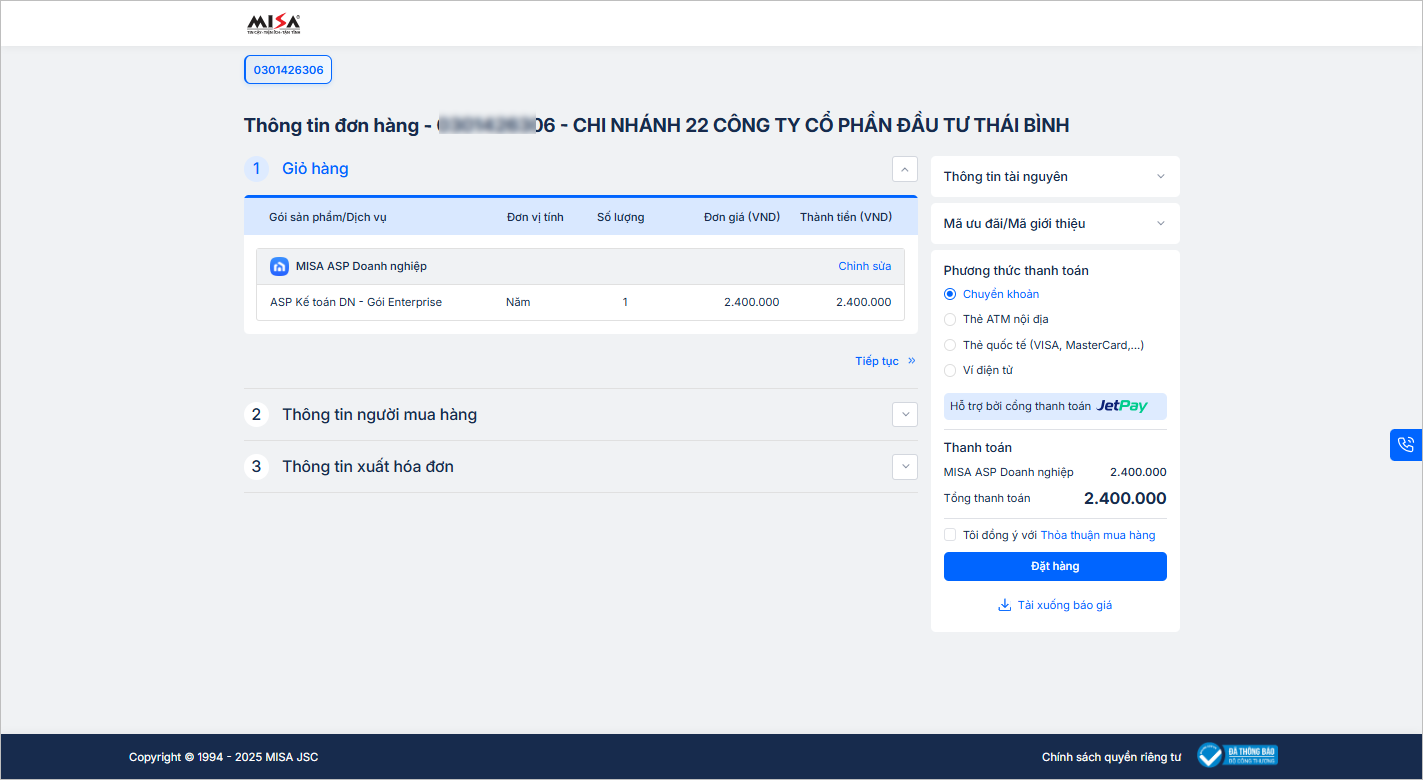This screenshot has width=1423, height=780.
Task: Click the MISA ASP Doanh nghiệp product icon
Action: click(x=279, y=266)
